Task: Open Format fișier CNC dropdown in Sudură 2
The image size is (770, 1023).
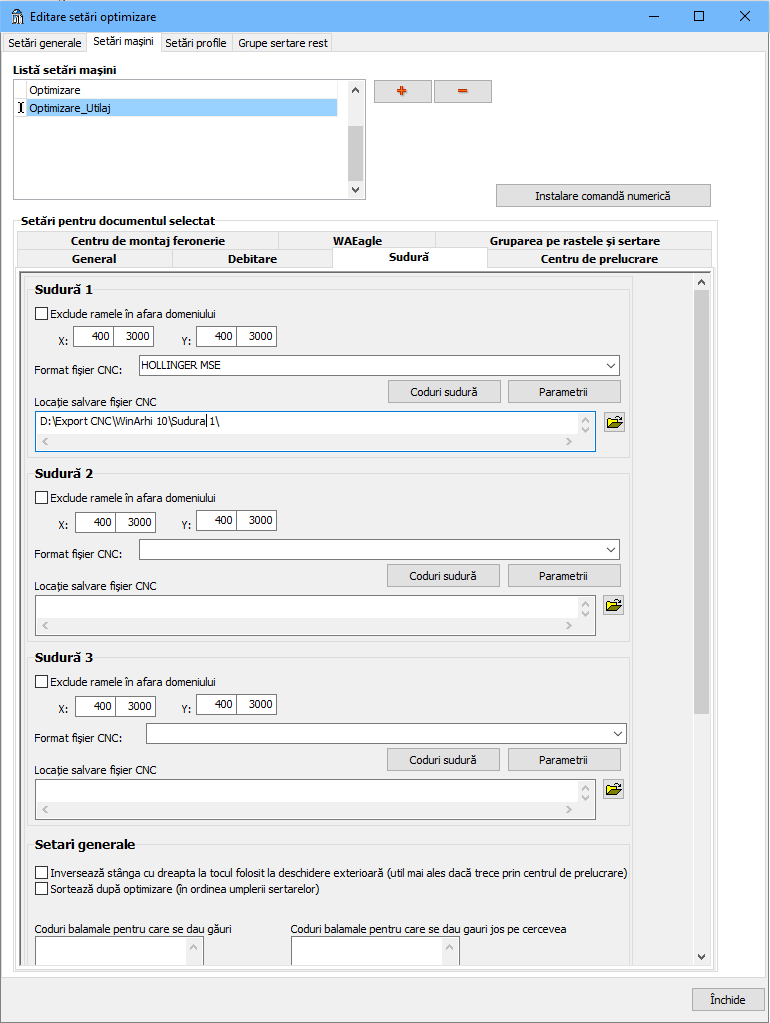Action: [x=610, y=550]
